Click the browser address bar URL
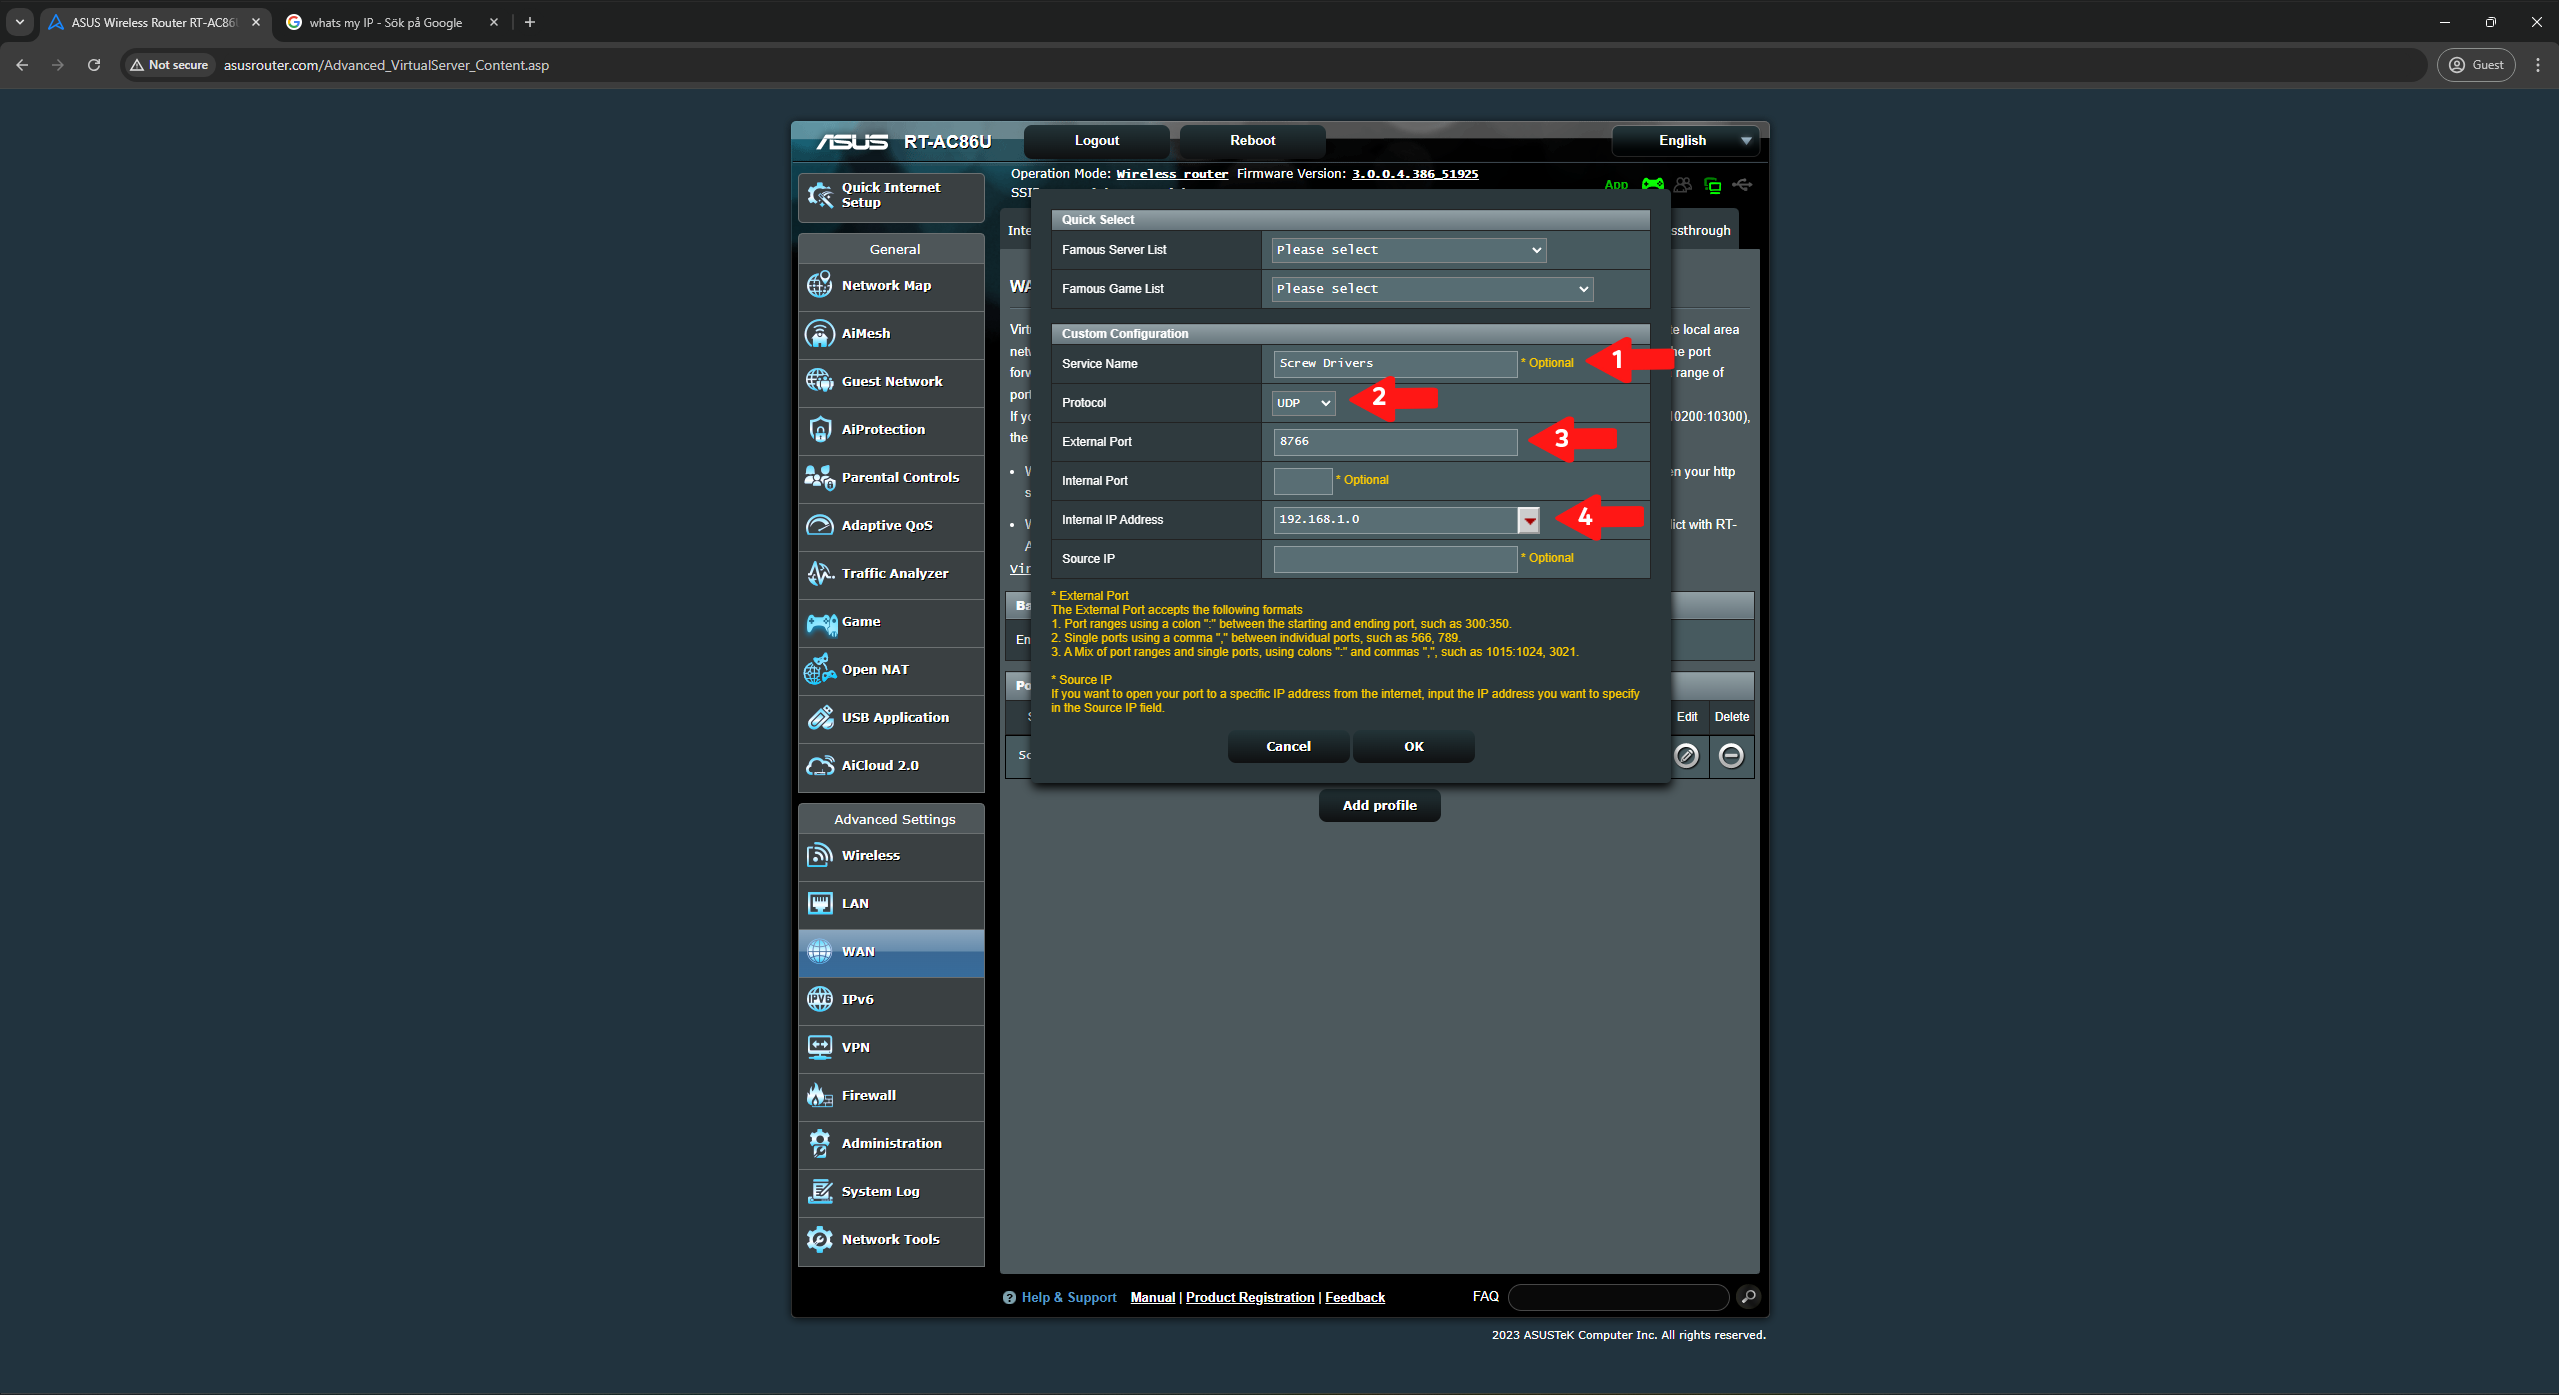The image size is (2559, 1395). (x=386, y=65)
